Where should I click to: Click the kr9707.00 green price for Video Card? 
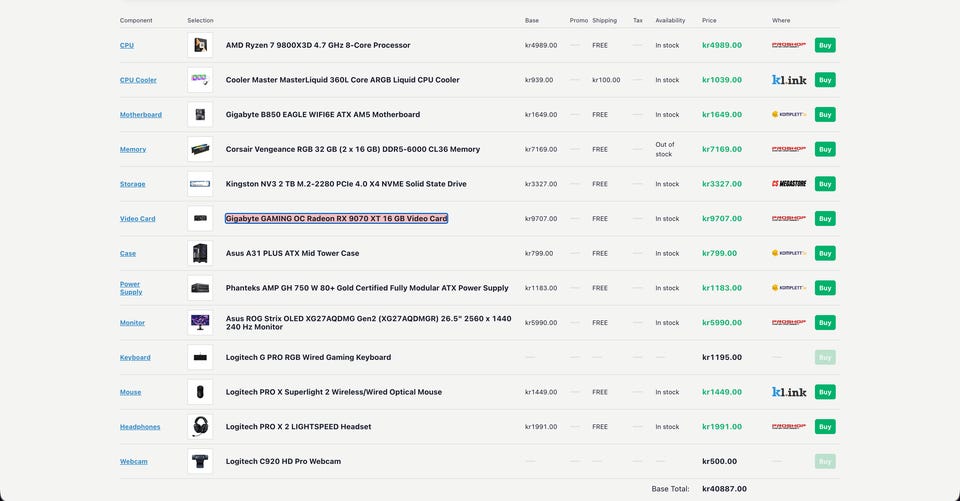coord(722,219)
